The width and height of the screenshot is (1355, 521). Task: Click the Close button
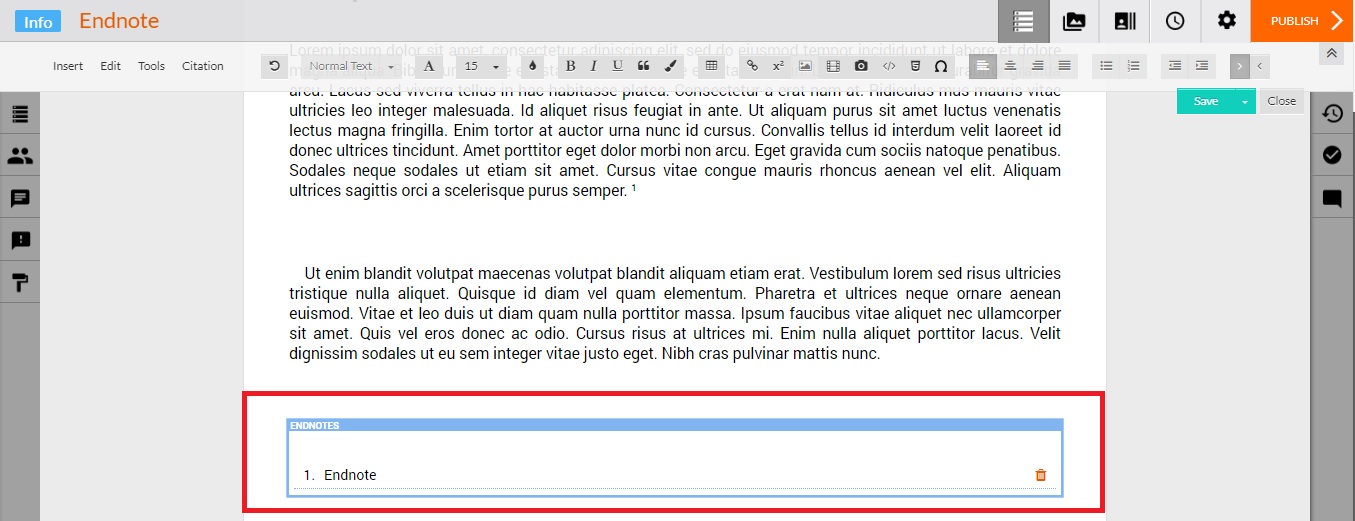pos(1281,101)
